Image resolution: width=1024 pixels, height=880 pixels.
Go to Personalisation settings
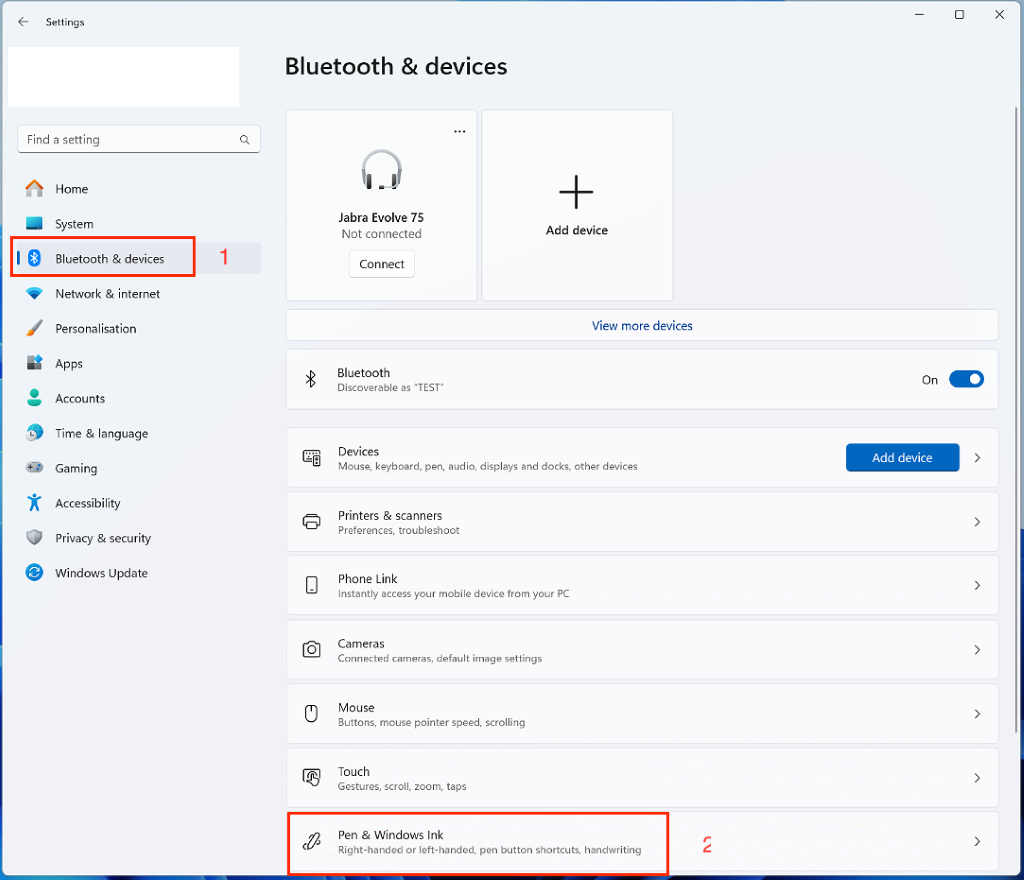click(95, 329)
